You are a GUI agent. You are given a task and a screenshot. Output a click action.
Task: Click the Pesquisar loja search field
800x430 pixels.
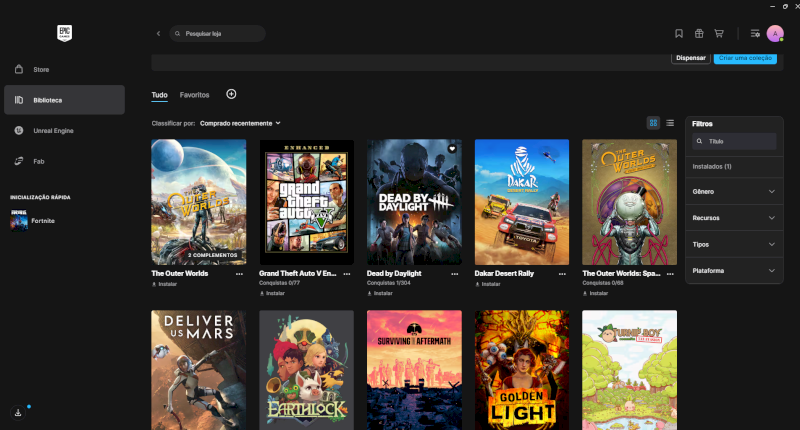coord(217,34)
